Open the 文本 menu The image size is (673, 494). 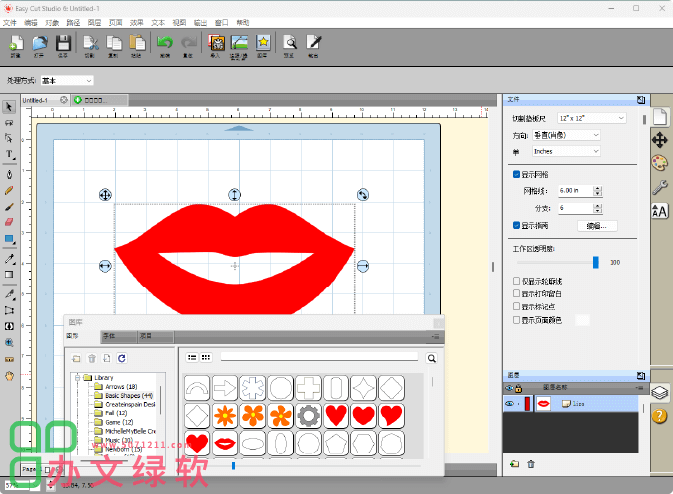(x=158, y=23)
